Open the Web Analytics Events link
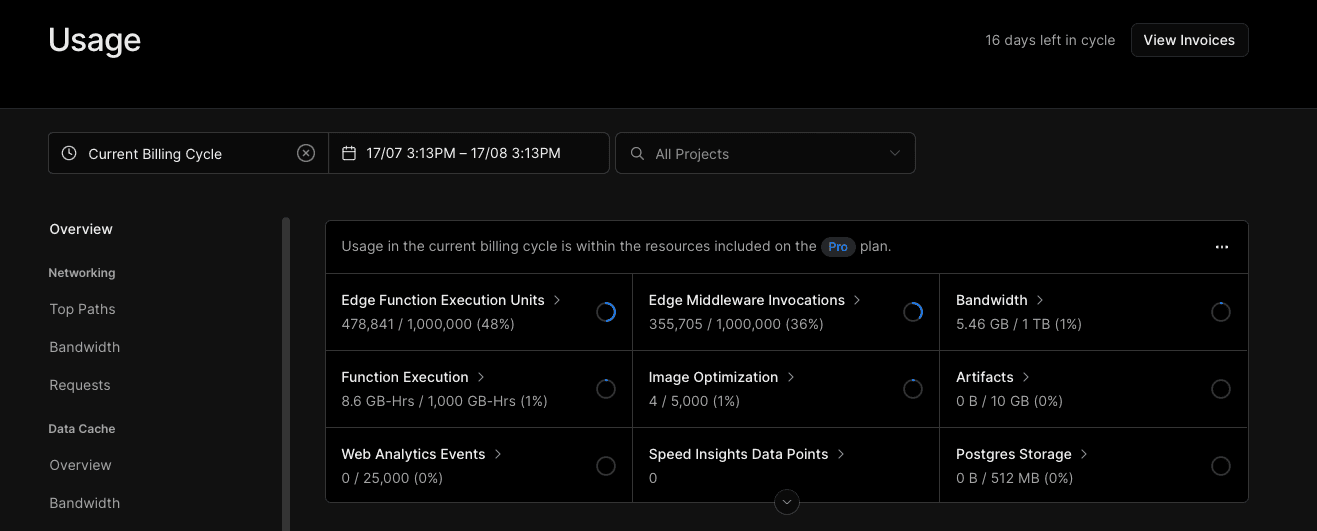1317x531 pixels. [x=413, y=454]
